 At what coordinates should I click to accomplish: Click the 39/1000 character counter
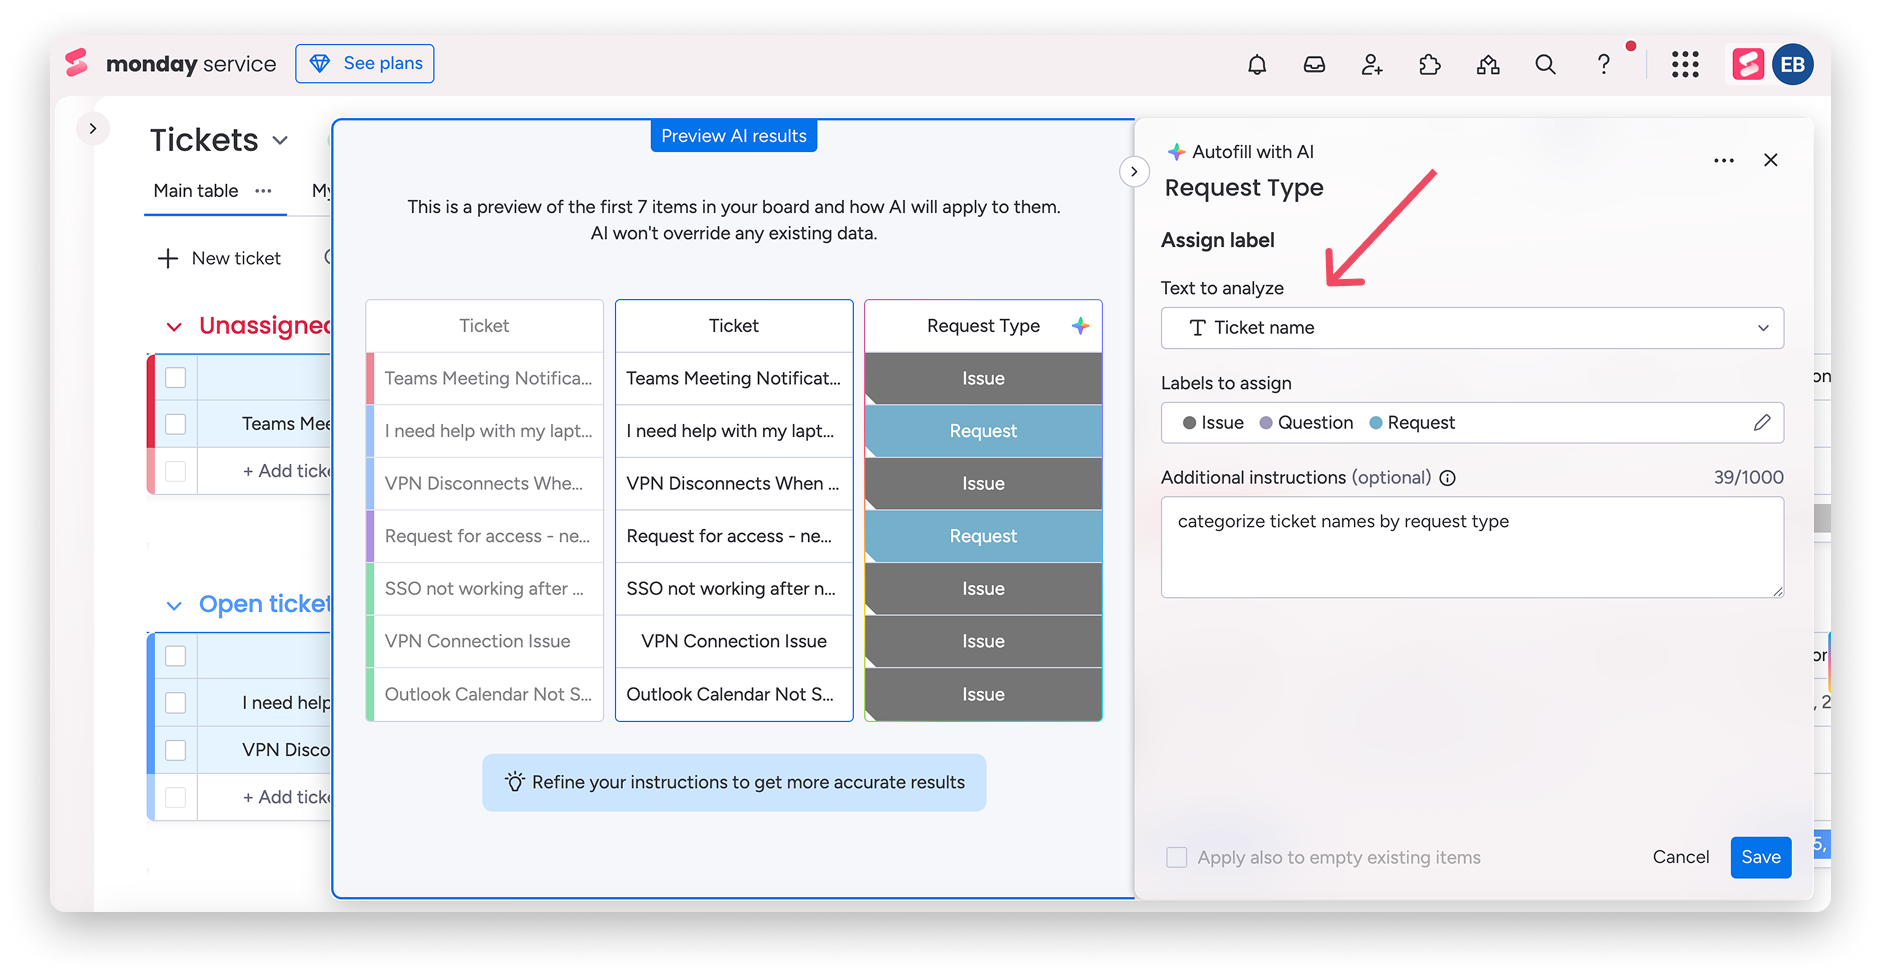(1748, 478)
